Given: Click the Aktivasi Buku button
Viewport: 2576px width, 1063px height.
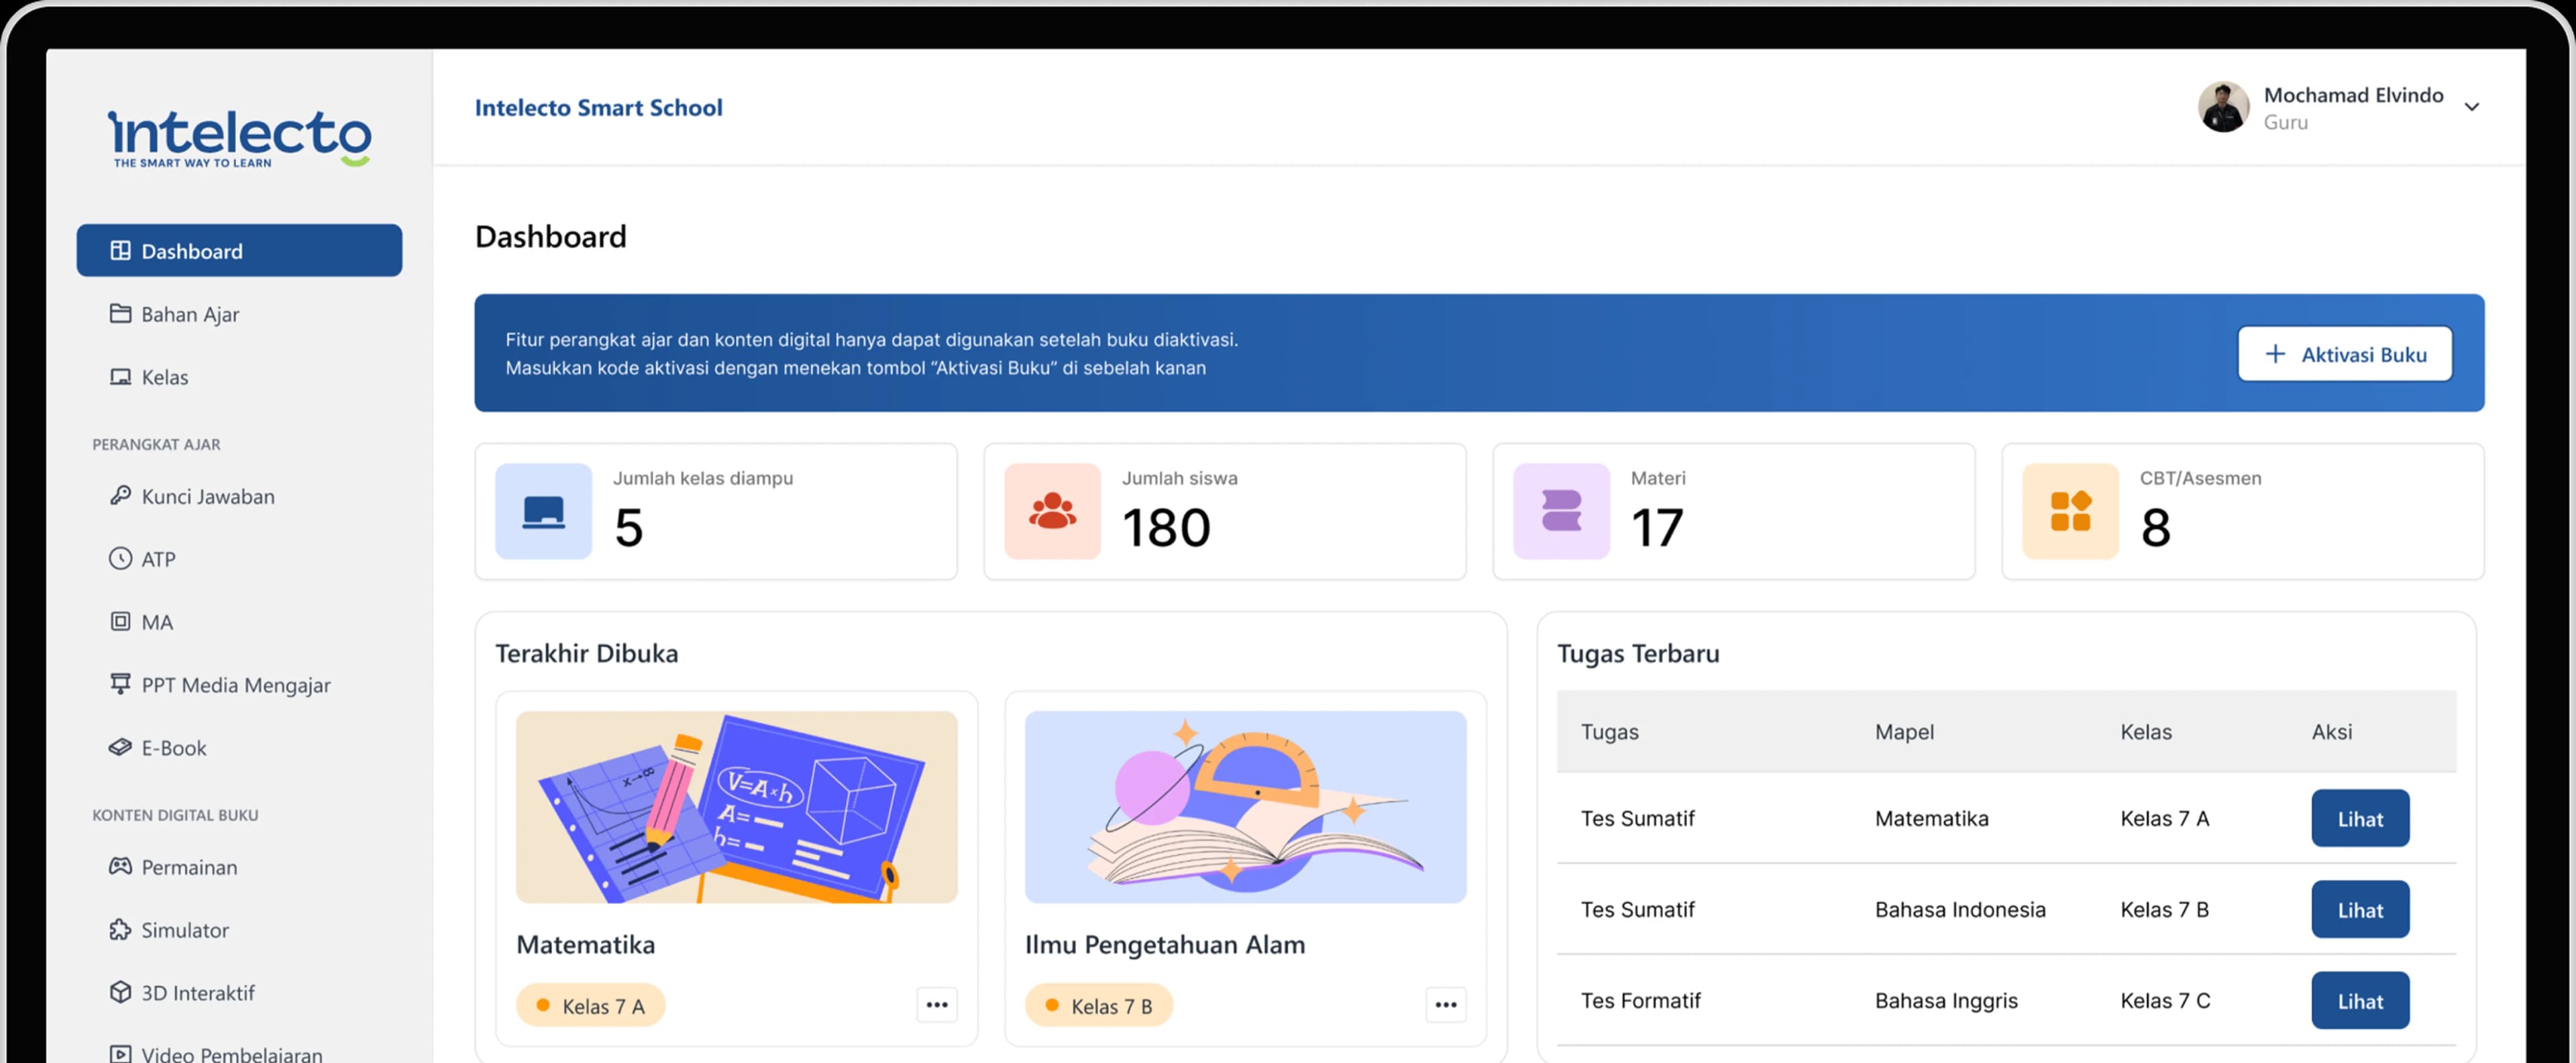Looking at the screenshot, I should [x=2345, y=354].
